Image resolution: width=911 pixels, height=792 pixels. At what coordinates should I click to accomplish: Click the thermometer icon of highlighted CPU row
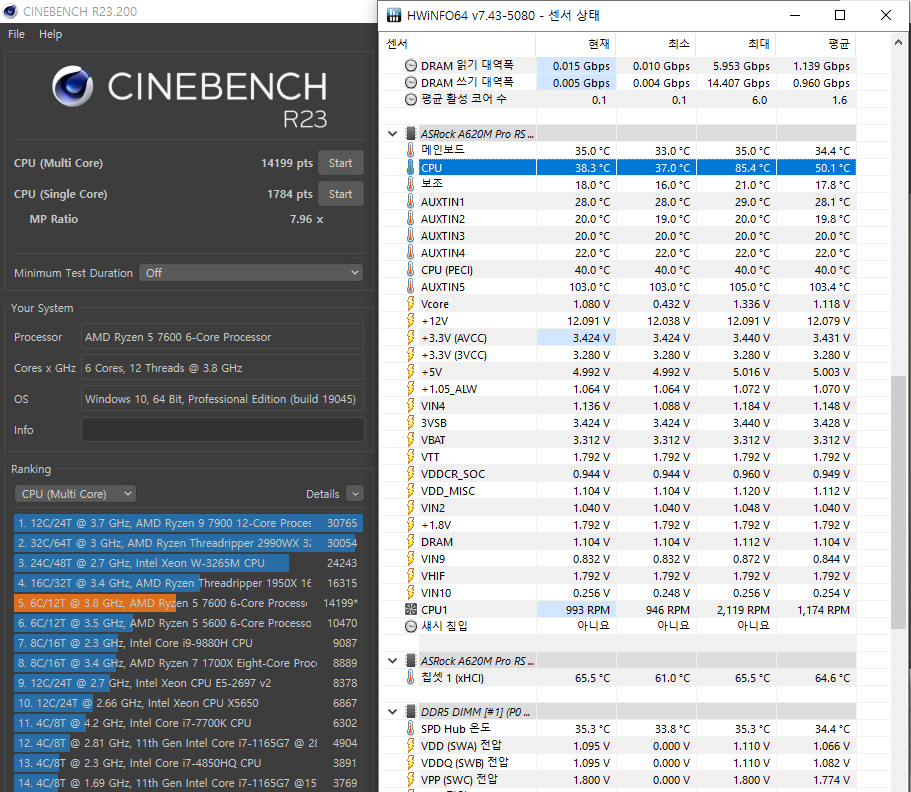pyautogui.click(x=411, y=167)
